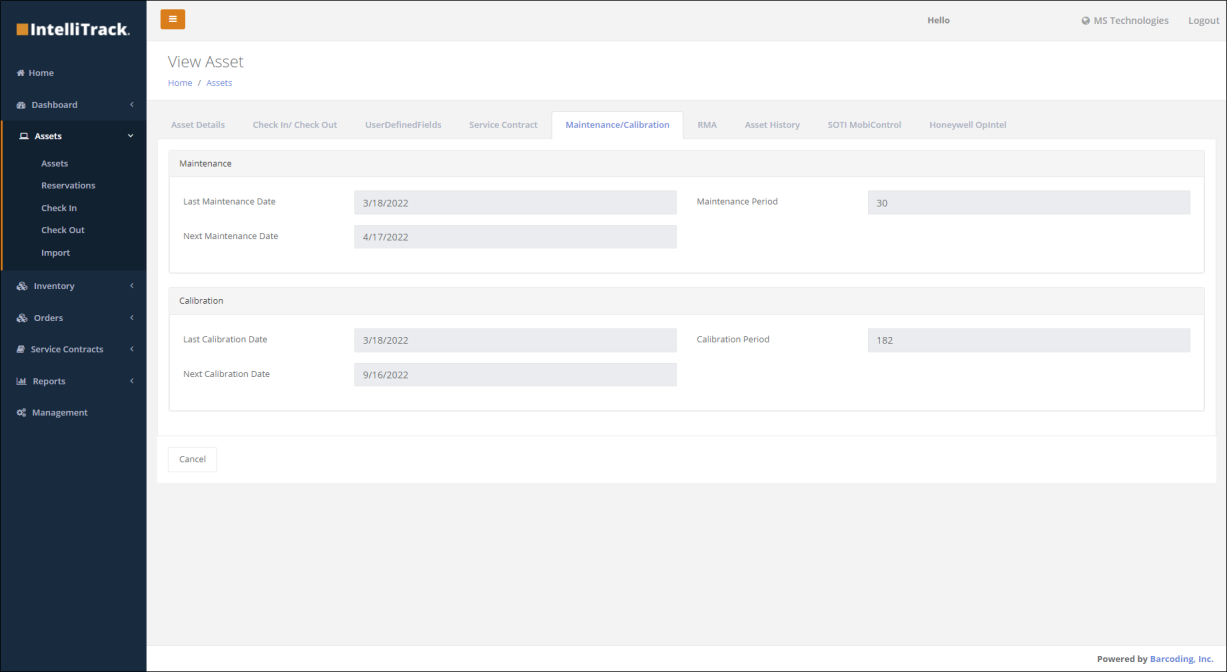Click the Hello greeting text
This screenshot has height=672, width=1227.
[x=938, y=21]
